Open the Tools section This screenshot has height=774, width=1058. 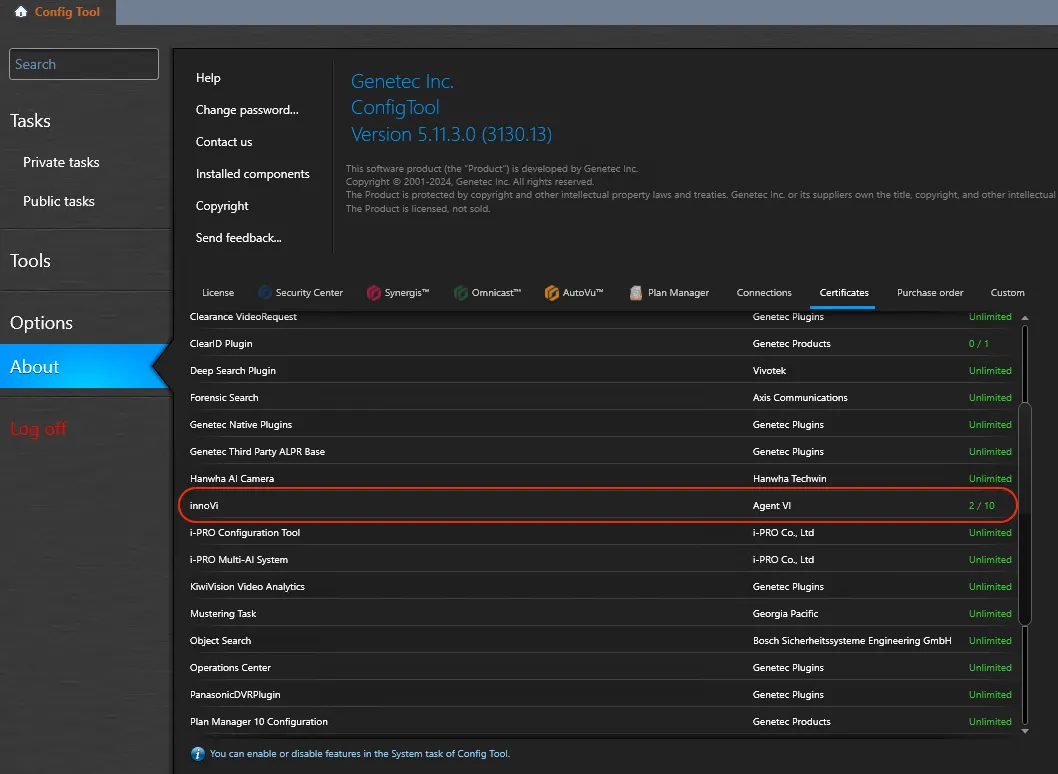30,260
